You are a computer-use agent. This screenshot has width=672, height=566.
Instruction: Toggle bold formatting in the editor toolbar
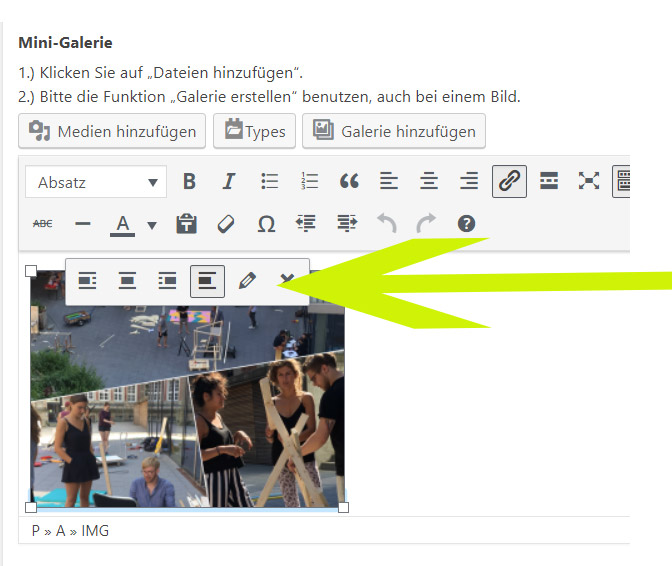189,181
